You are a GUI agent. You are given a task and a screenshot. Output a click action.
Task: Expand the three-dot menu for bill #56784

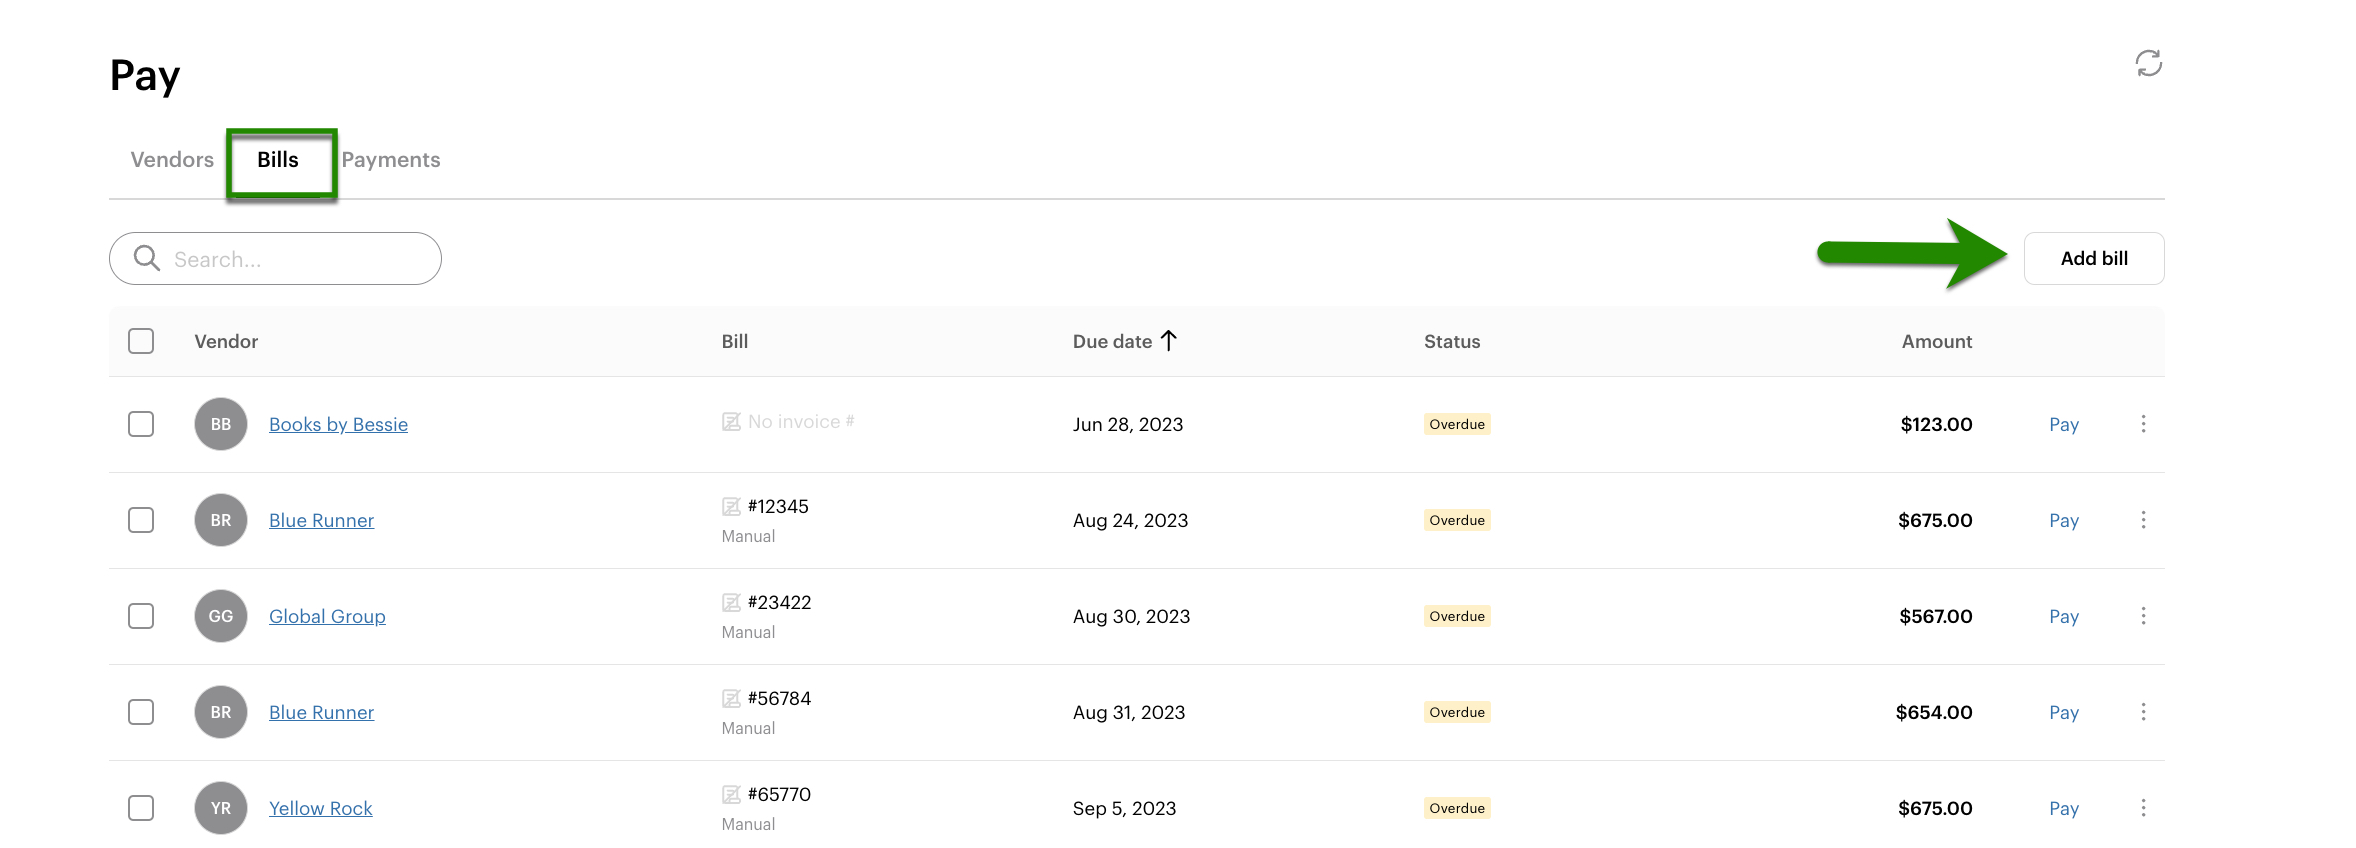2143,712
